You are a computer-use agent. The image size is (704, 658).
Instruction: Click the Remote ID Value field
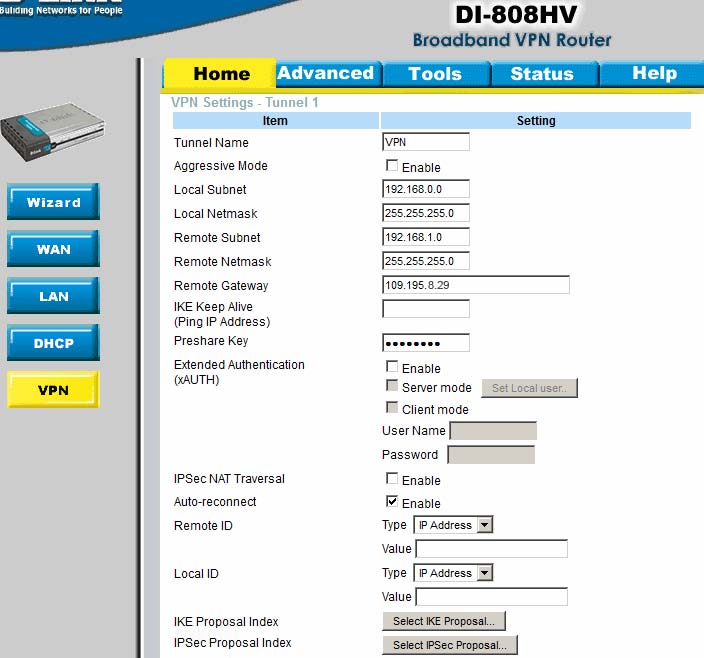point(492,549)
